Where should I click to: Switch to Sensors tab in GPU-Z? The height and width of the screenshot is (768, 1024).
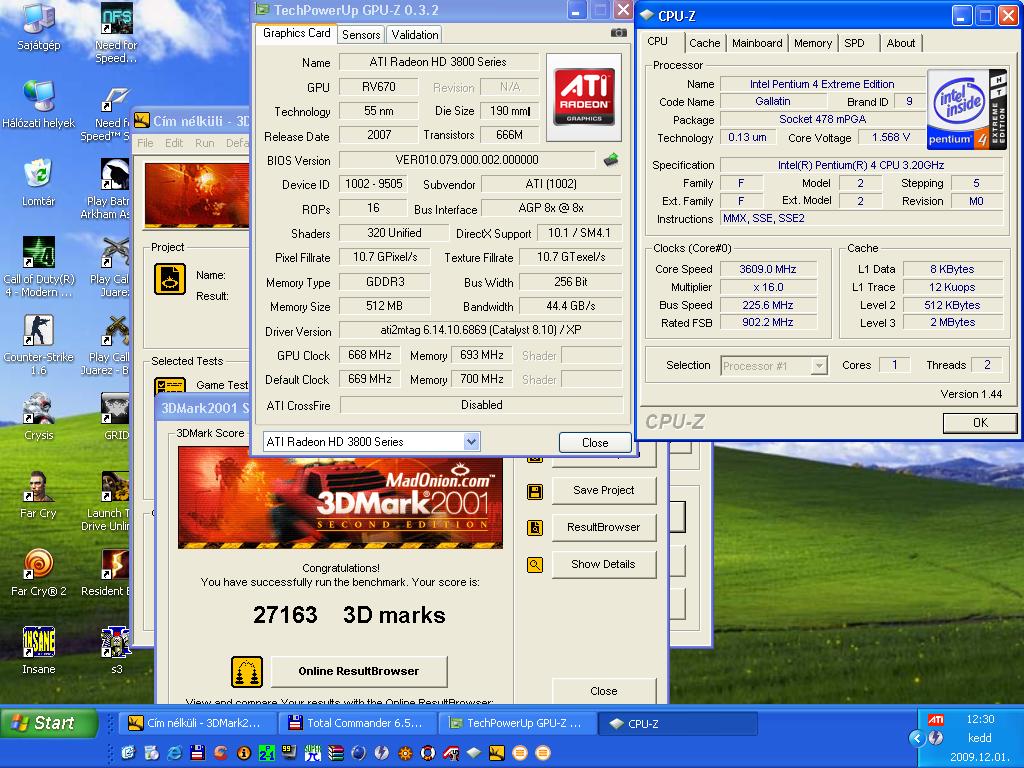[x=361, y=35]
